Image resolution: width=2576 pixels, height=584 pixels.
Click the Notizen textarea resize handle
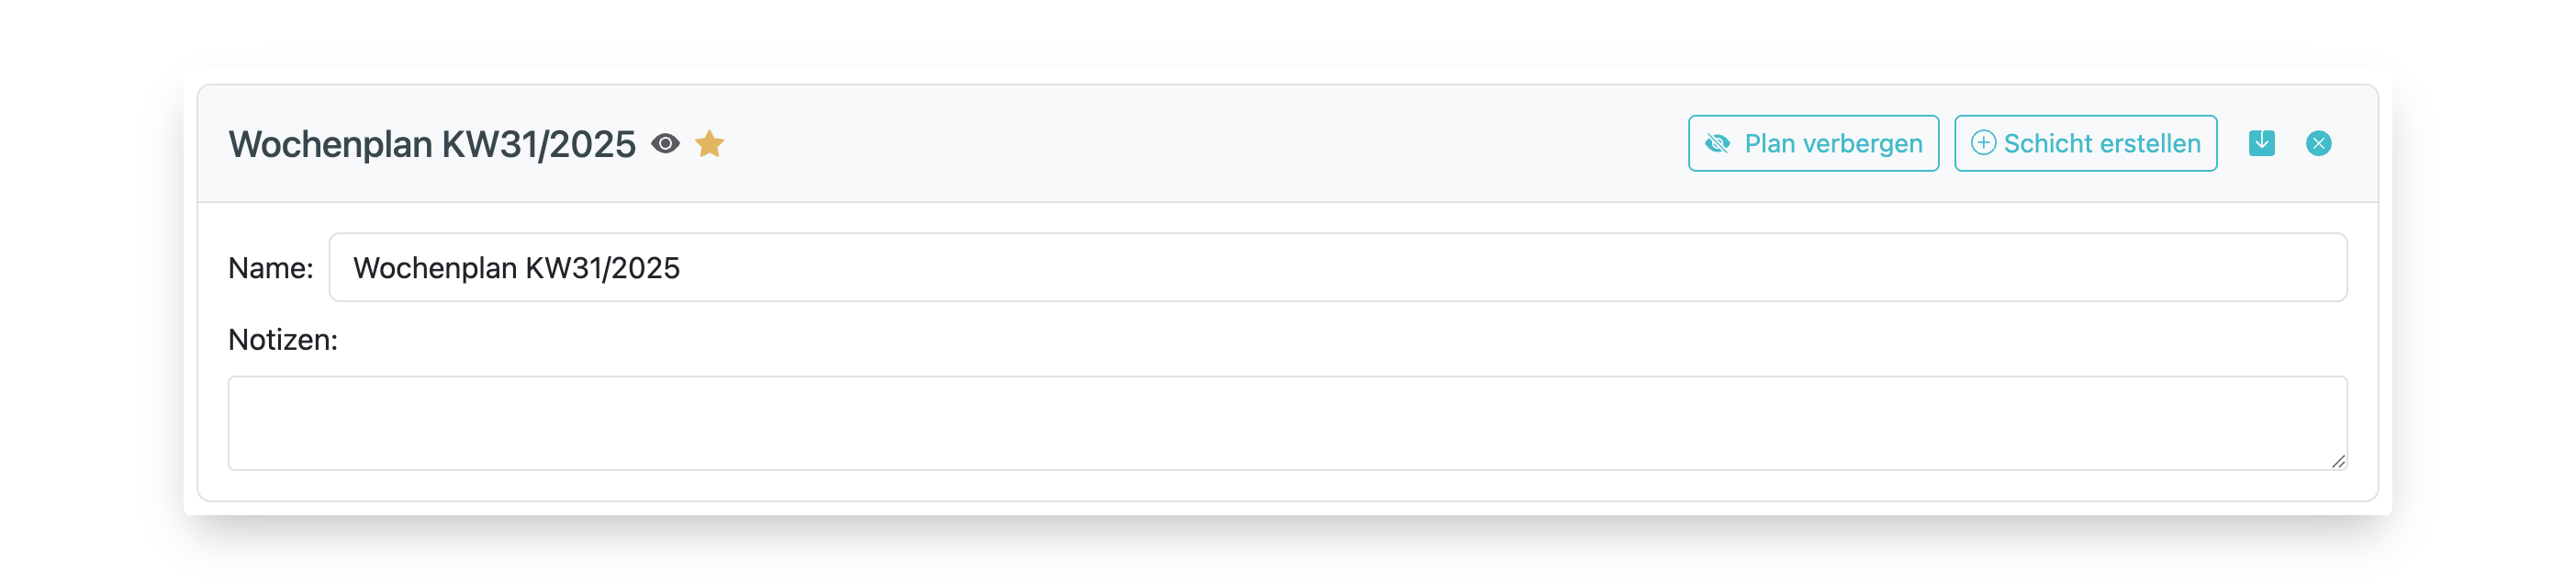(2337, 461)
